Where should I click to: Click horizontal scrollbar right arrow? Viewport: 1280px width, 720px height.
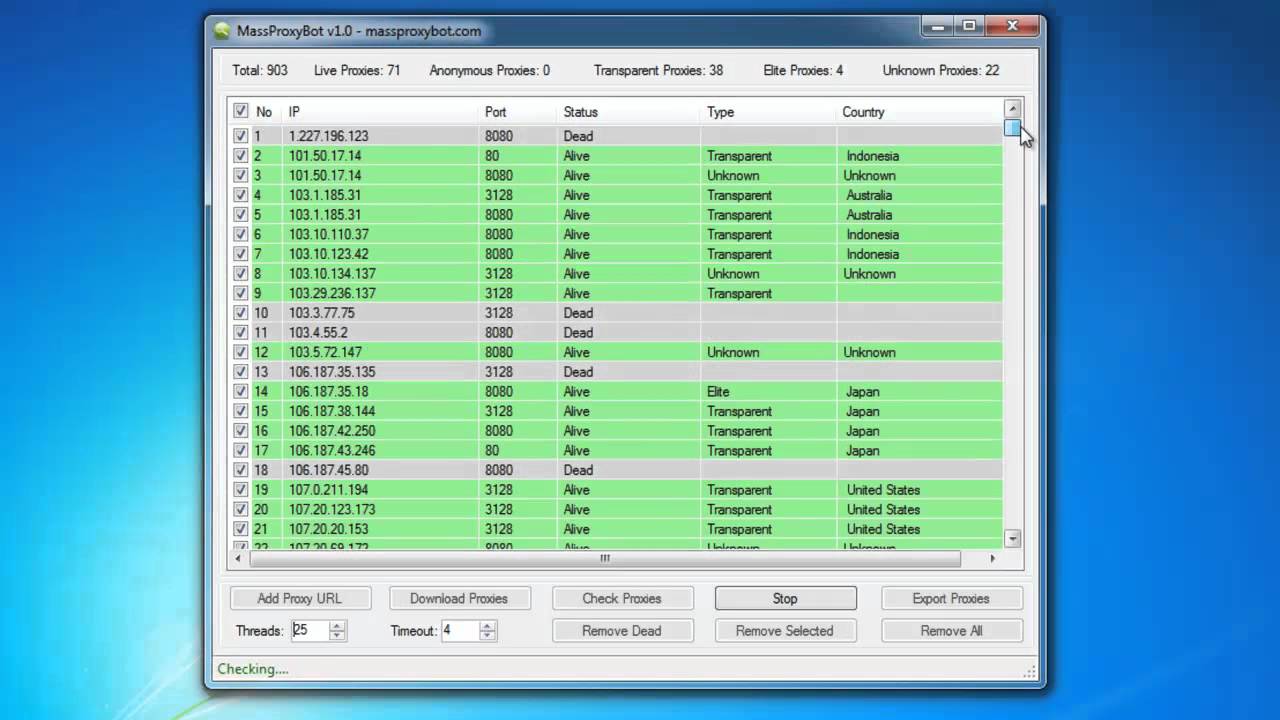pyautogui.click(x=993, y=559)
